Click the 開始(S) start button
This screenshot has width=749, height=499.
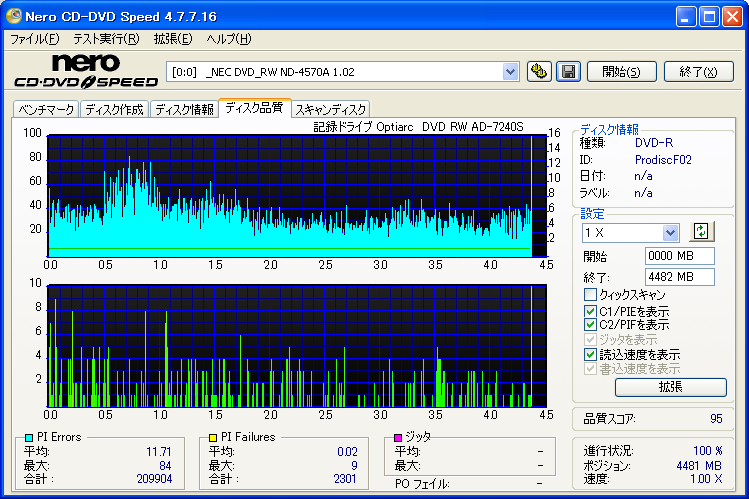click(x=621, y=72)
